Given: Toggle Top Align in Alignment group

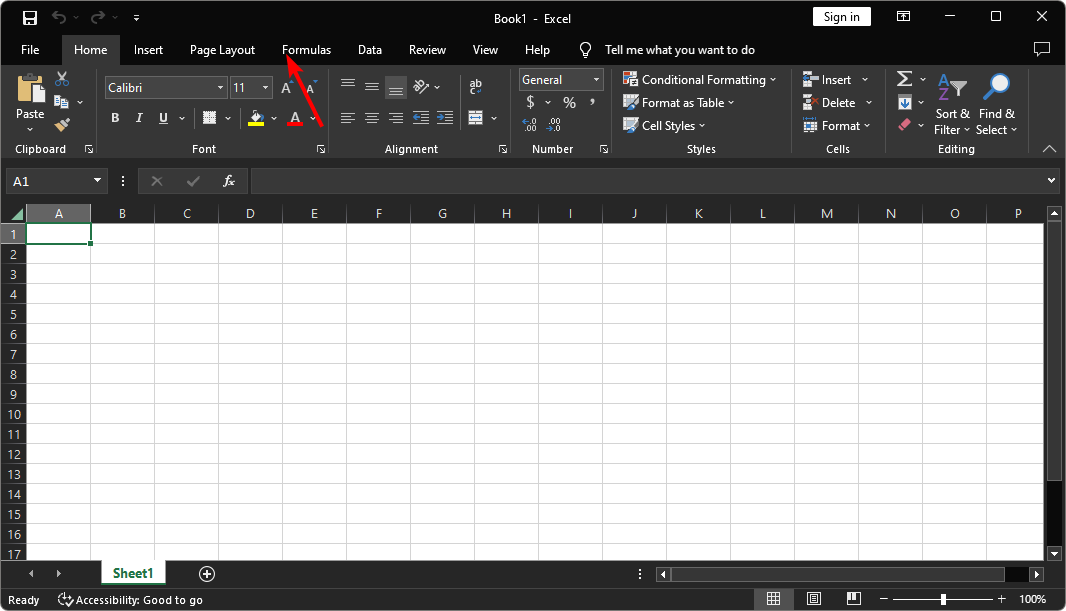Looking at the screenshot, I should tap(348, 86).
